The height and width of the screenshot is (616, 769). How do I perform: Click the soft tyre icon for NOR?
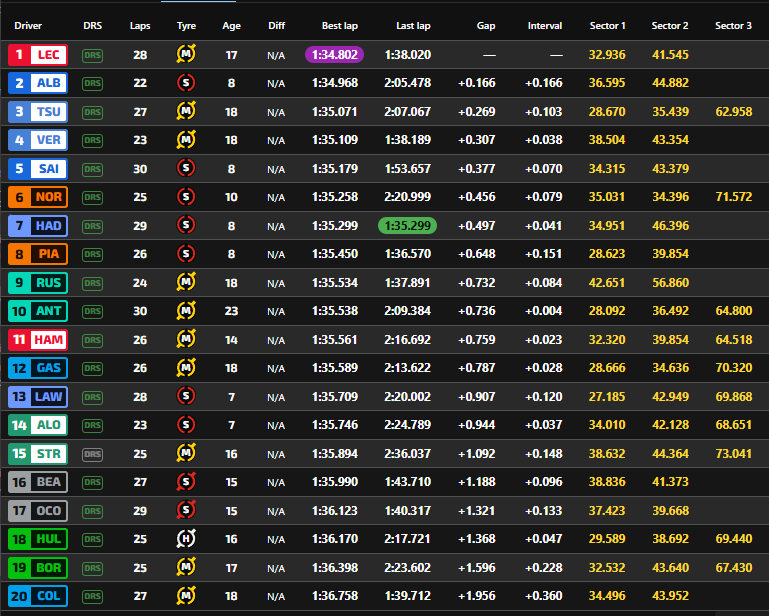click(186, 197)
